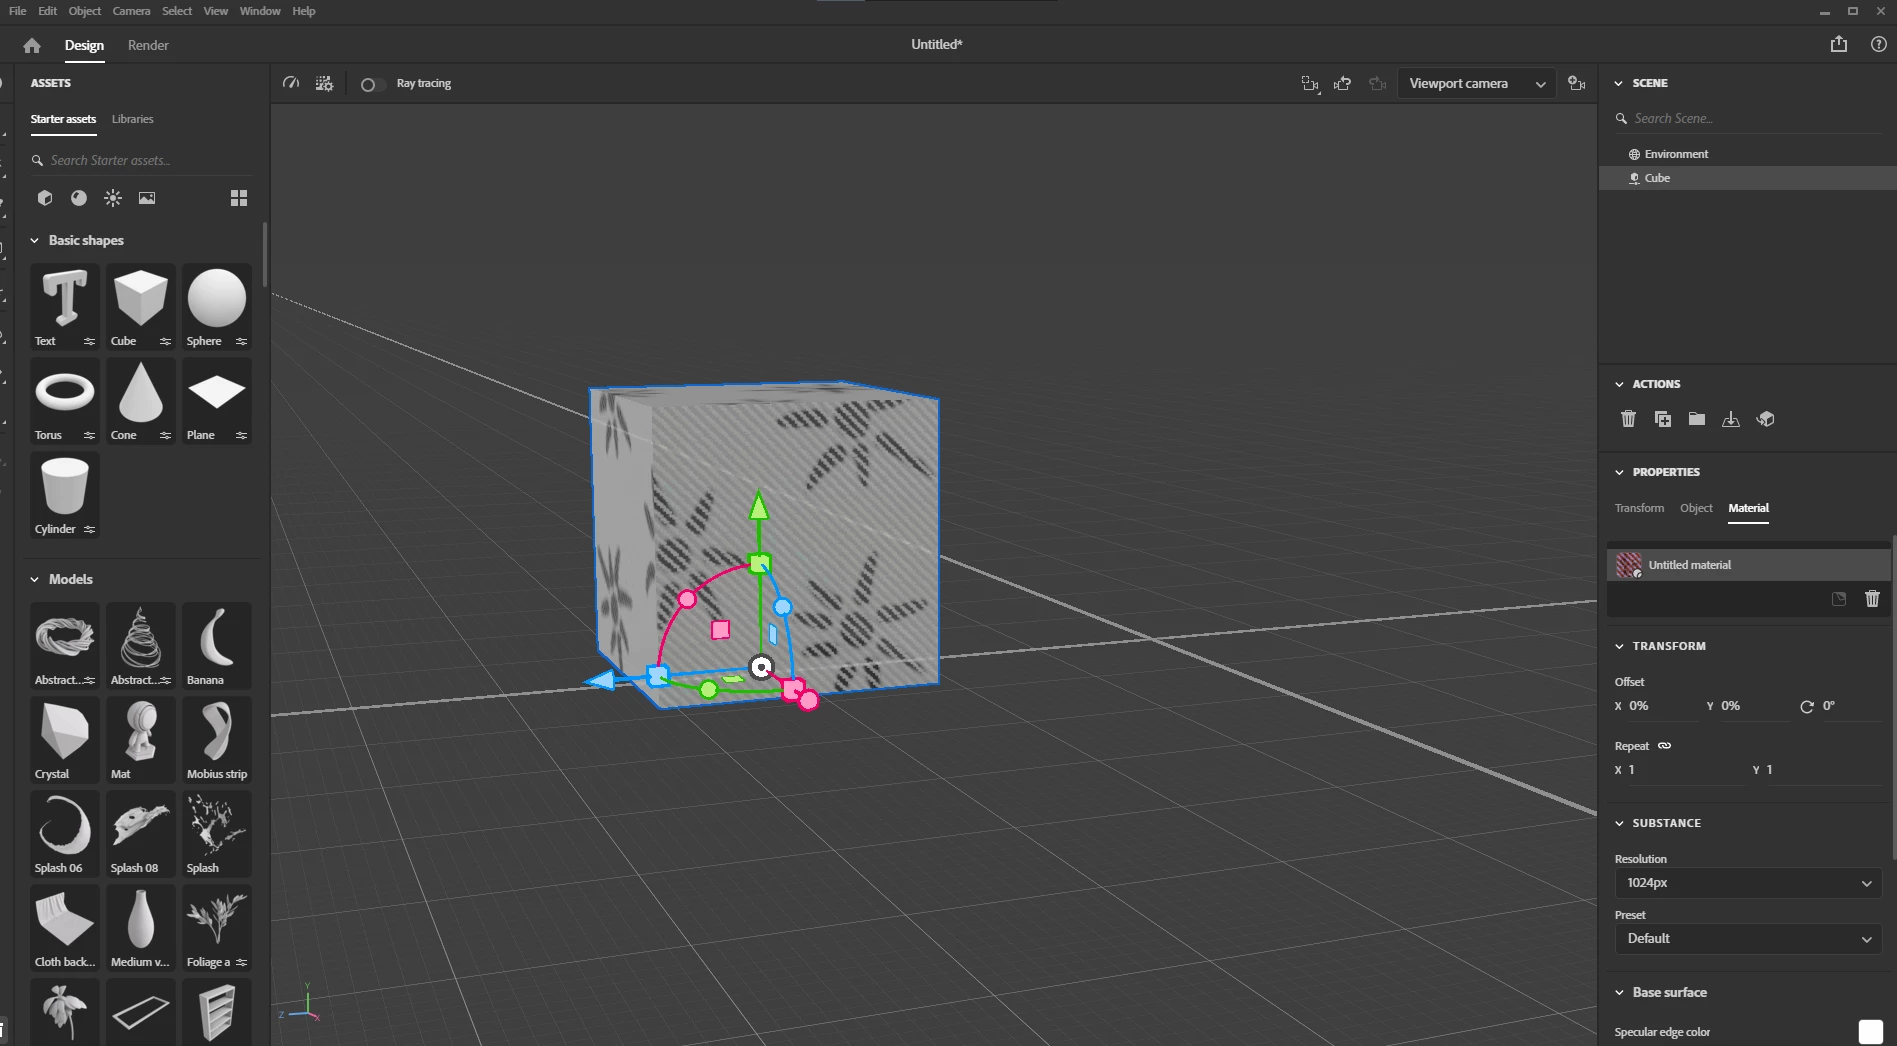Click the Offset X value field
Viewport: 1897px width, 1046px height.
click(1663, 706)
